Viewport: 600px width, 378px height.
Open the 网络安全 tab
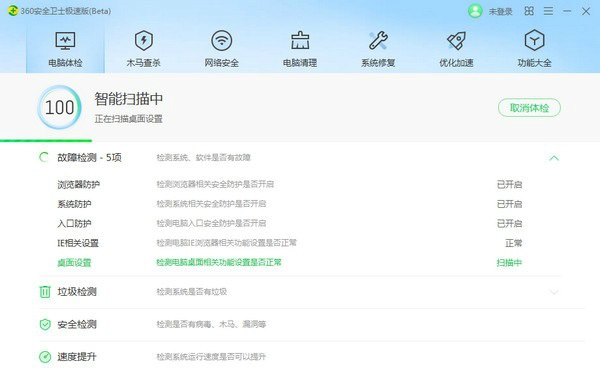click(222, 49)
